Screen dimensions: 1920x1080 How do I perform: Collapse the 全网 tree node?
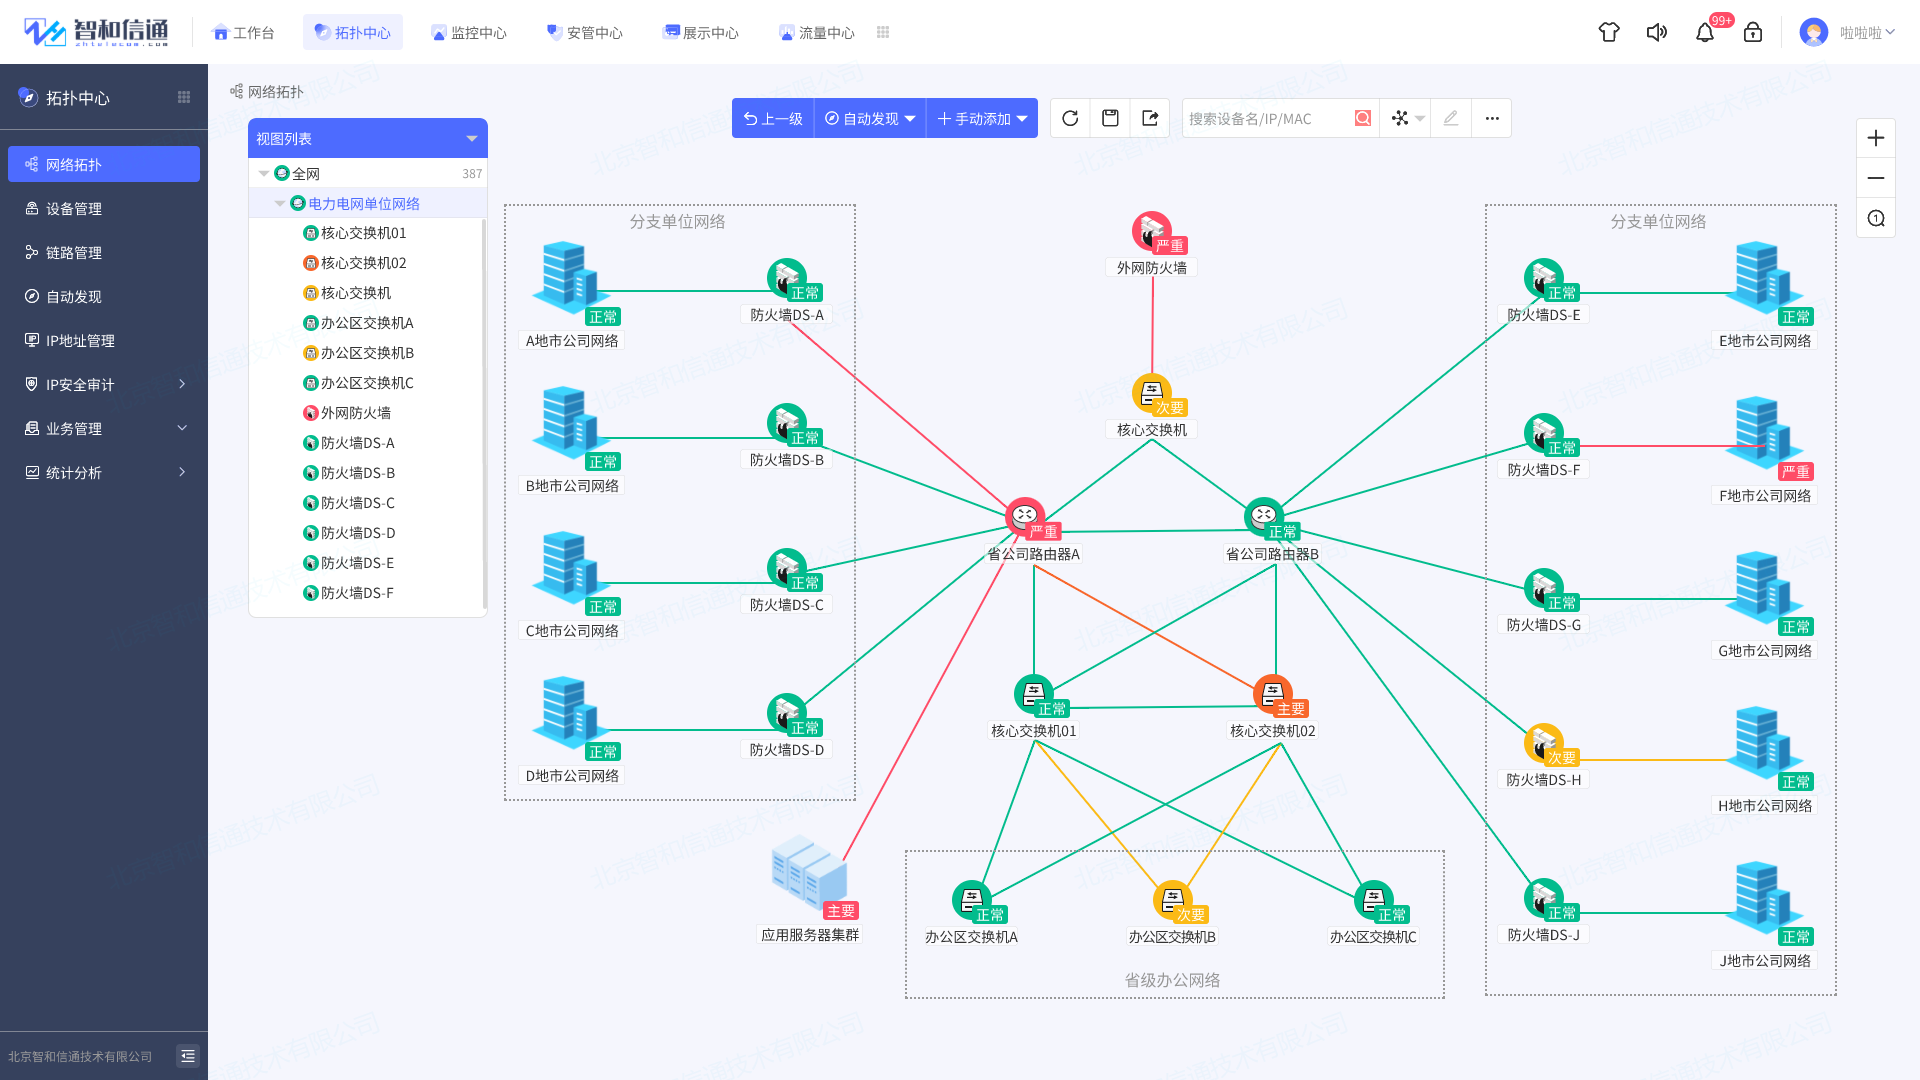pyautogui.click(x=264, y=174)
